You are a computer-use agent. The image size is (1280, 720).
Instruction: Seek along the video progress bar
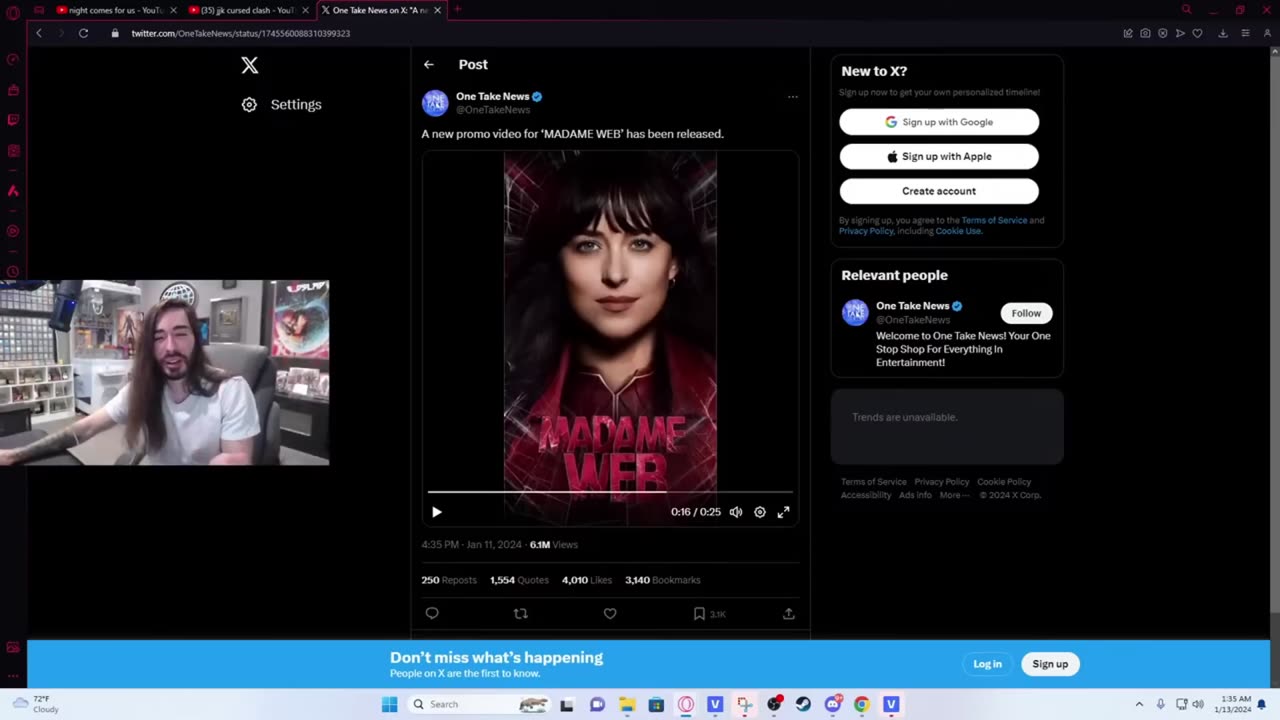(x=610, y=492)
